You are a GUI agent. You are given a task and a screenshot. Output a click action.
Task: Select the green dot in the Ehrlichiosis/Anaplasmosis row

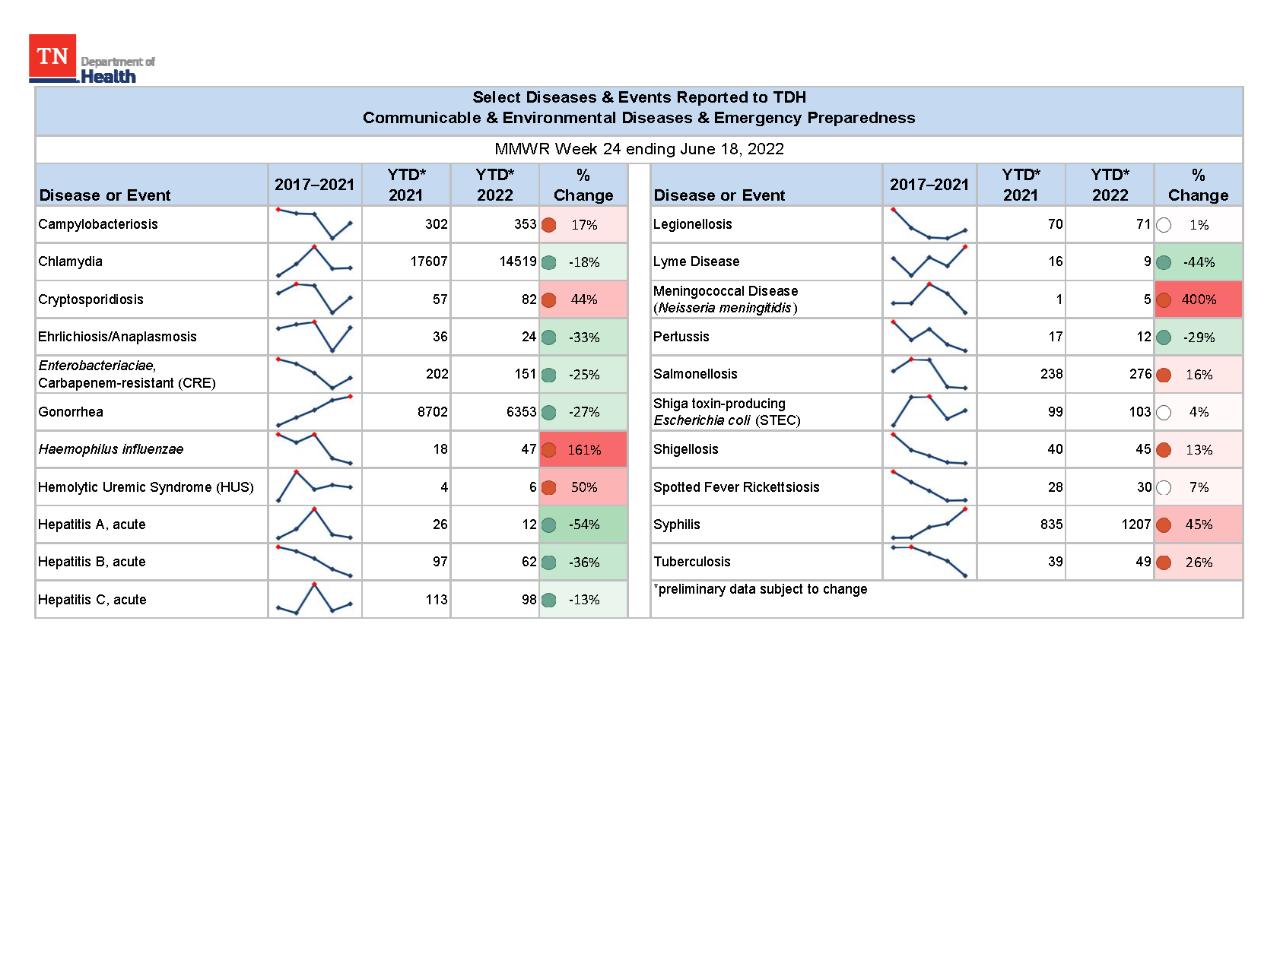[549, 337]
